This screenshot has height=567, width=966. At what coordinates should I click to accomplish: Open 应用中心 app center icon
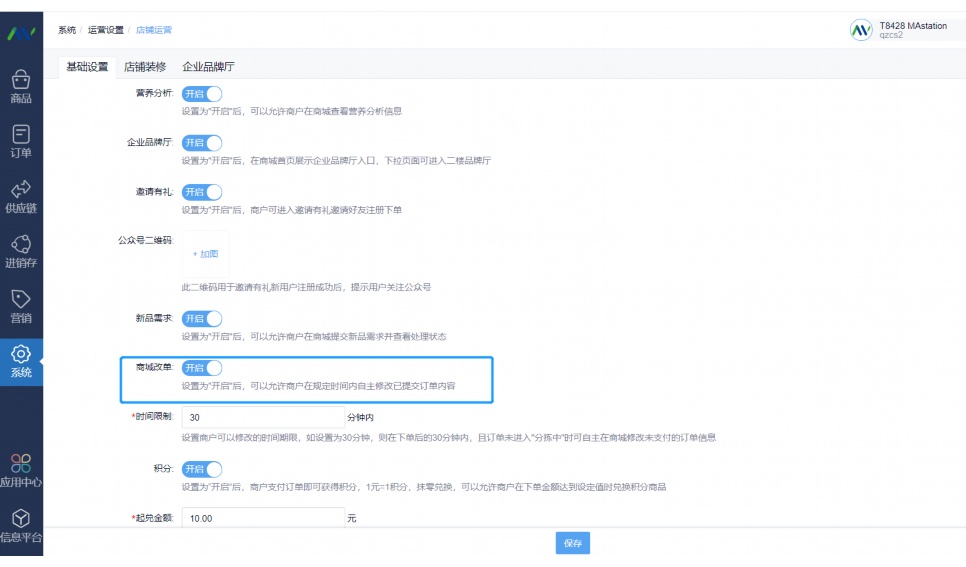[x=21, y=470]
